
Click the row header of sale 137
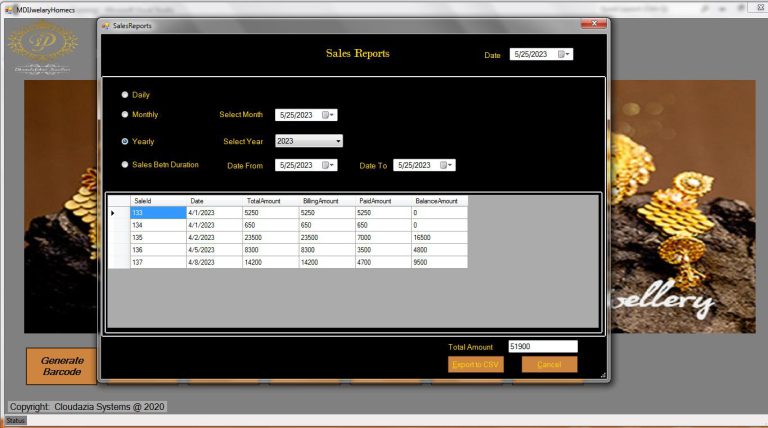[x=119, y=262]
